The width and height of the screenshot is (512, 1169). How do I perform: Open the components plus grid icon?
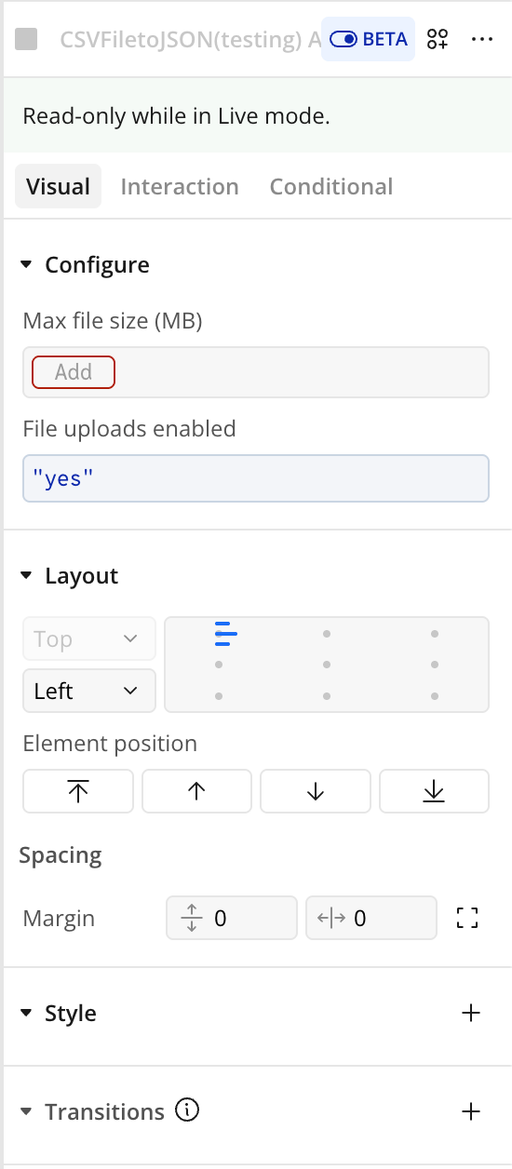click(437, 40)
